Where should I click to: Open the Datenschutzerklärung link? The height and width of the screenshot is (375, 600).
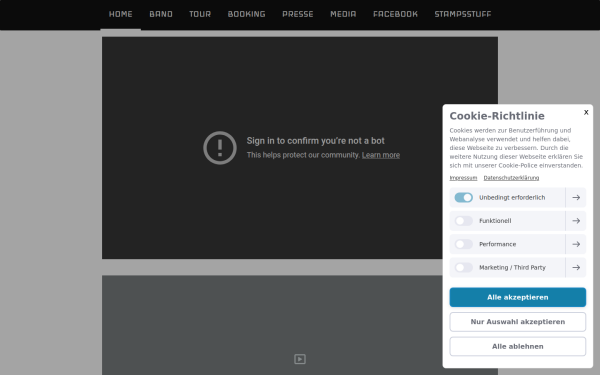(511, 178)
